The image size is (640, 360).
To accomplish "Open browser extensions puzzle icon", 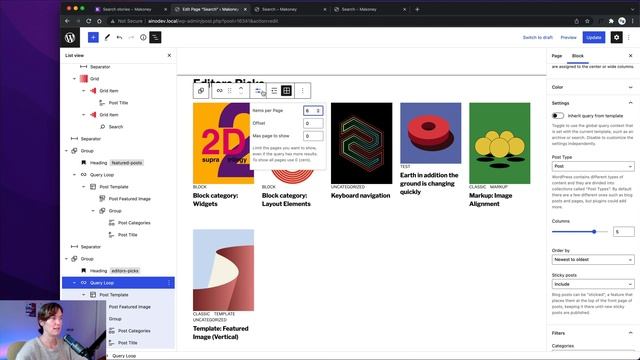I will coord(611,21).
